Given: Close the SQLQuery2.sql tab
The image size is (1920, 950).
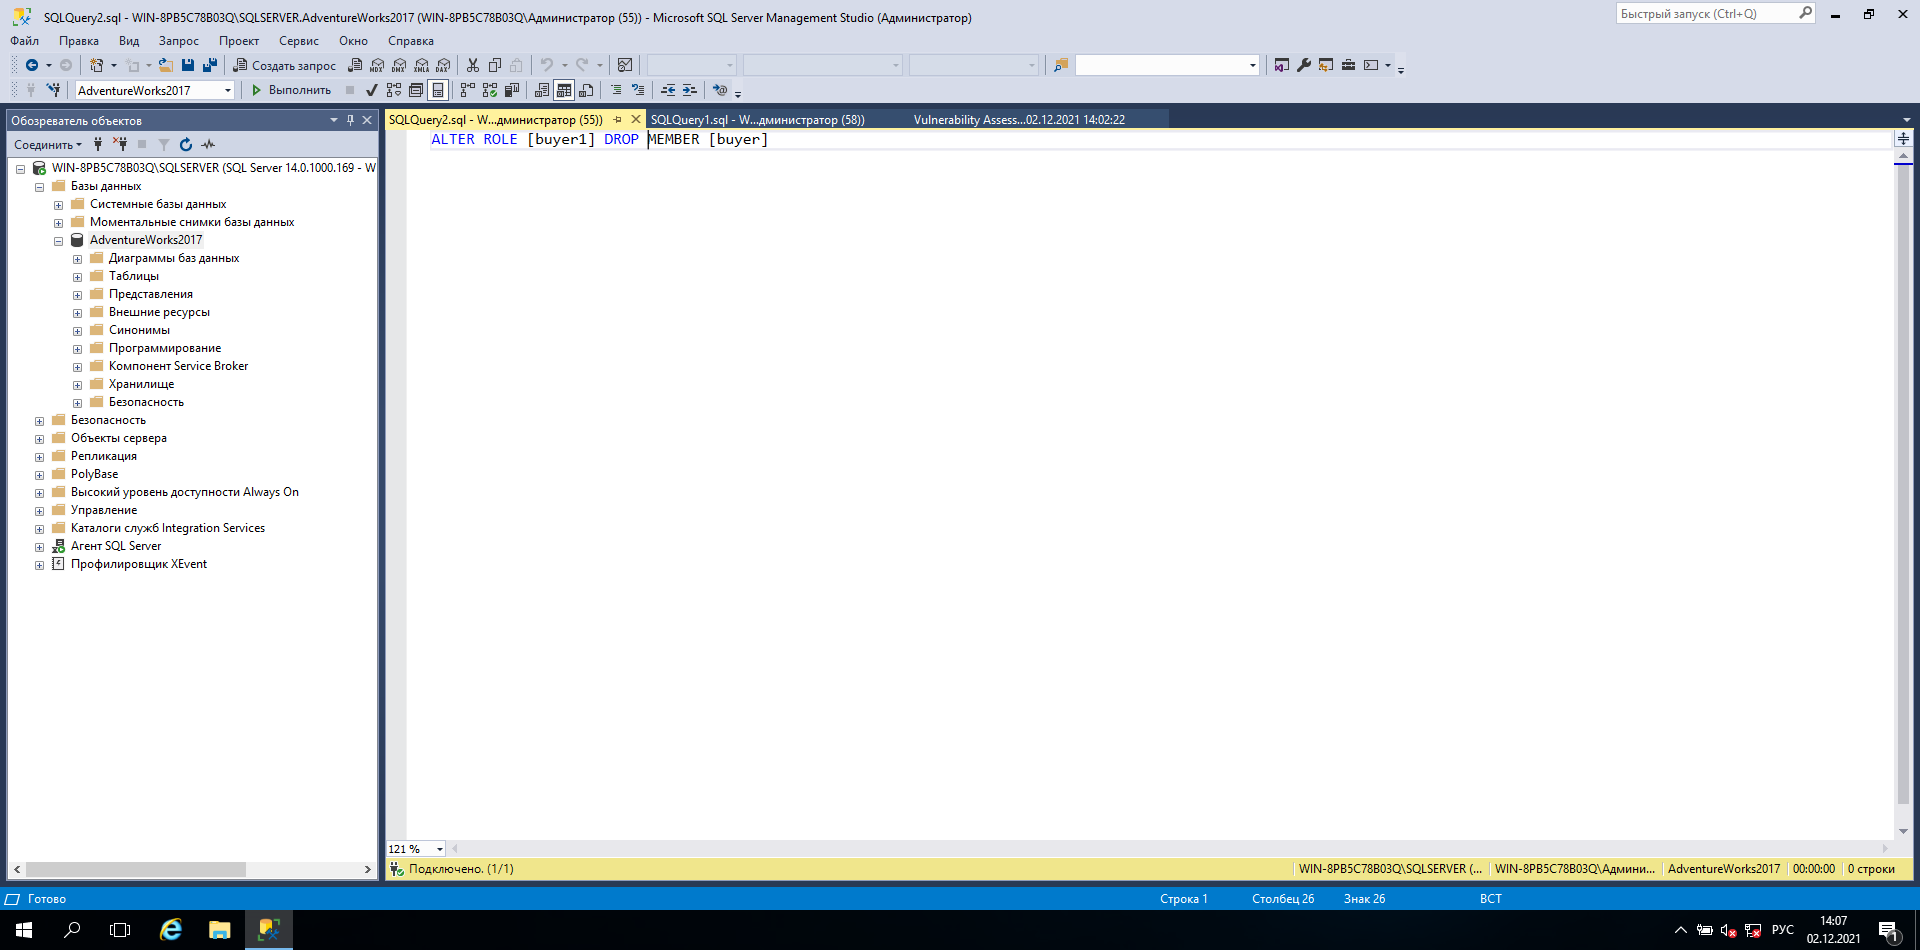Looking at the screenshot, I should pyautogui.click(x=636, y=119).
